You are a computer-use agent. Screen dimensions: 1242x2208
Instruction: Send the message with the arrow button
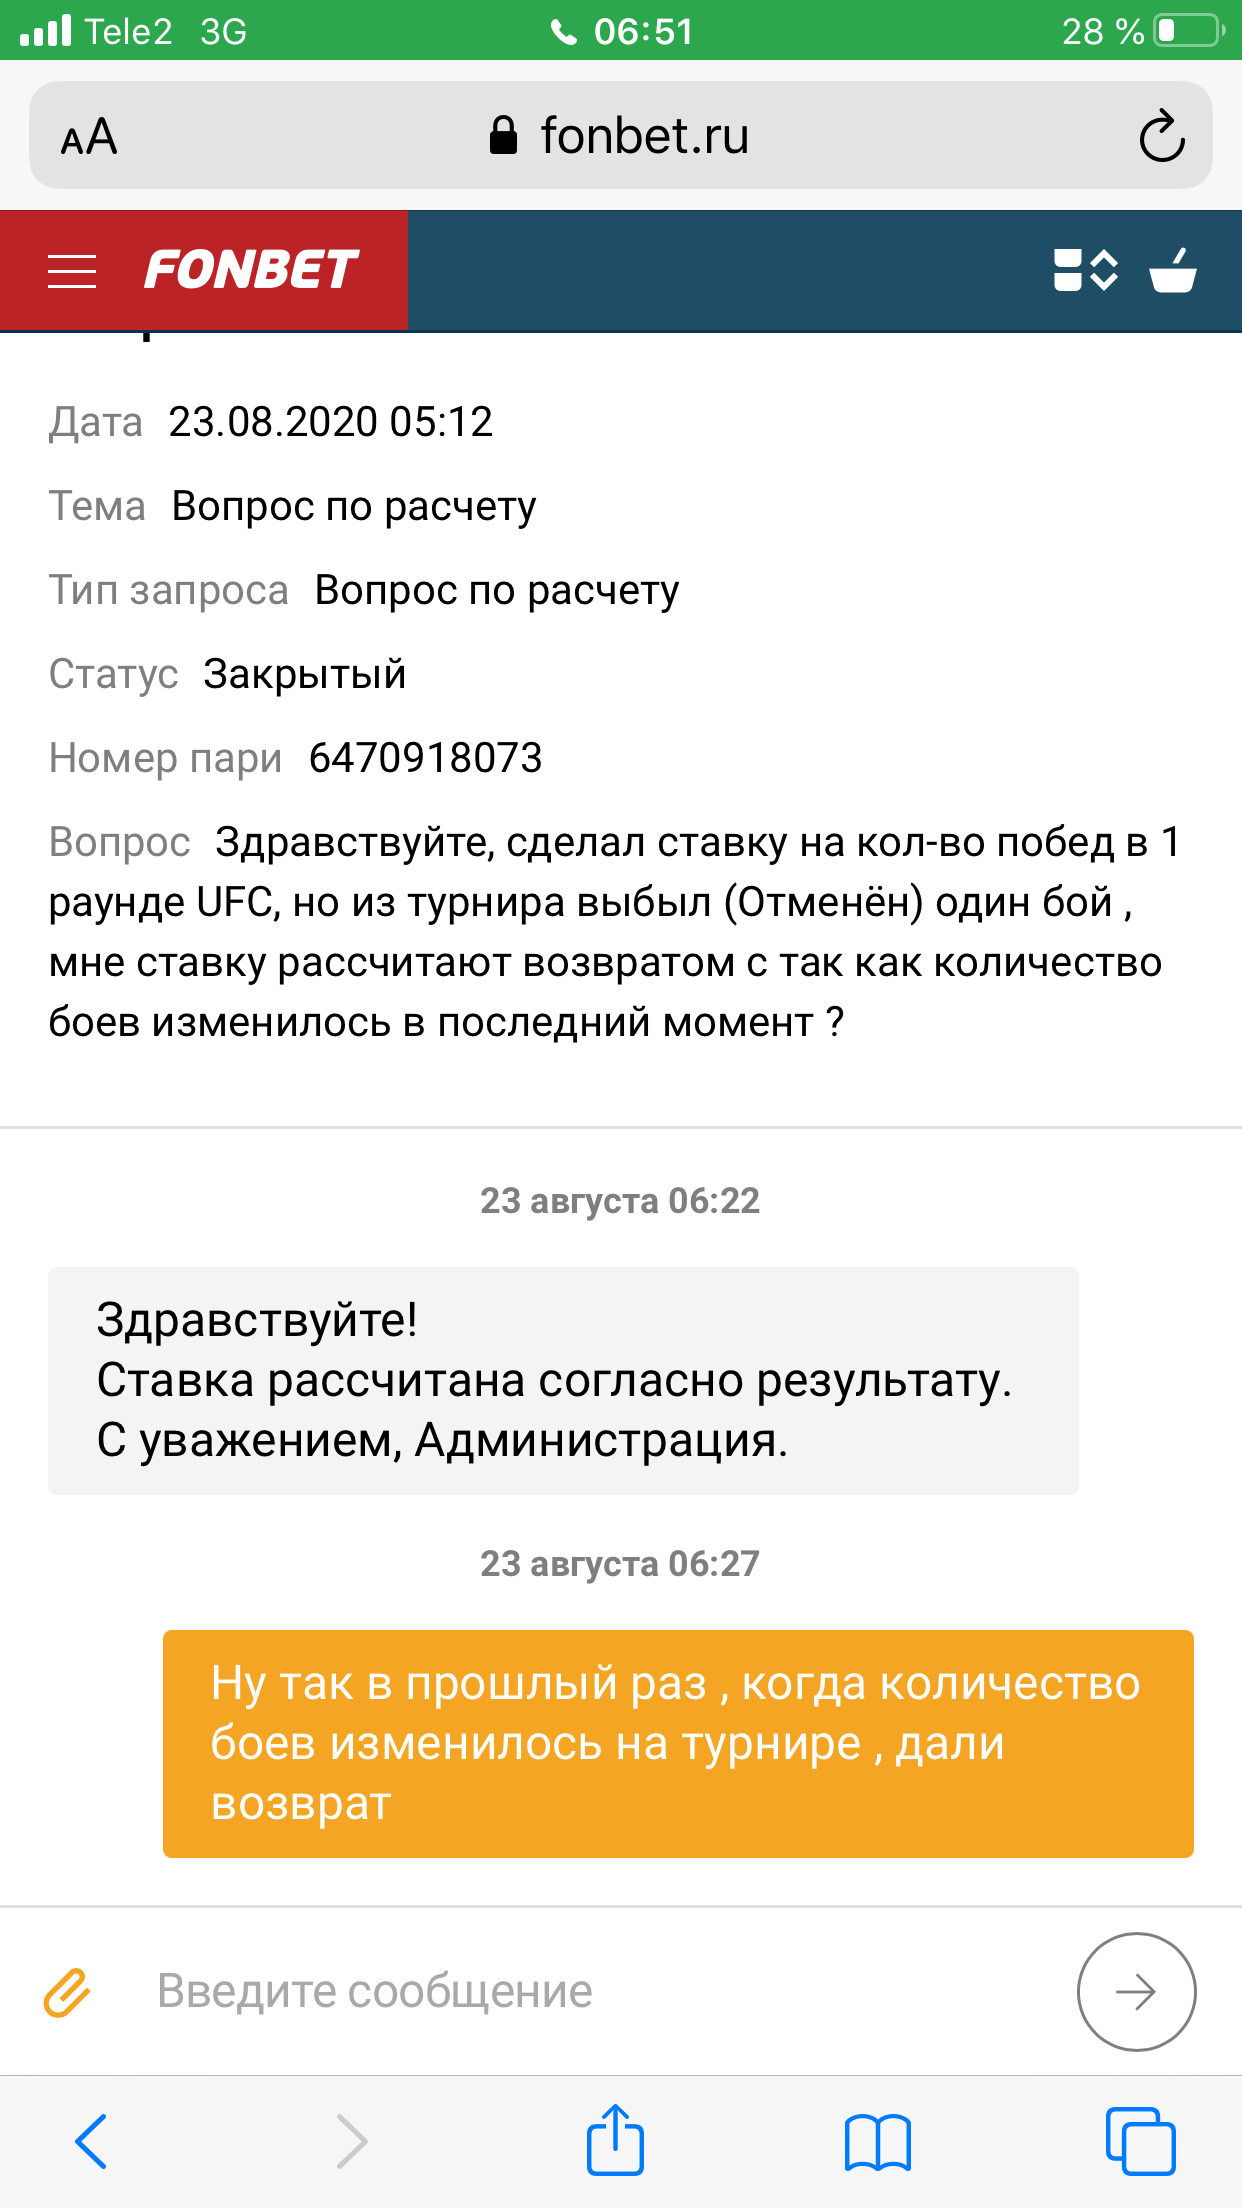[1136, 1992]
